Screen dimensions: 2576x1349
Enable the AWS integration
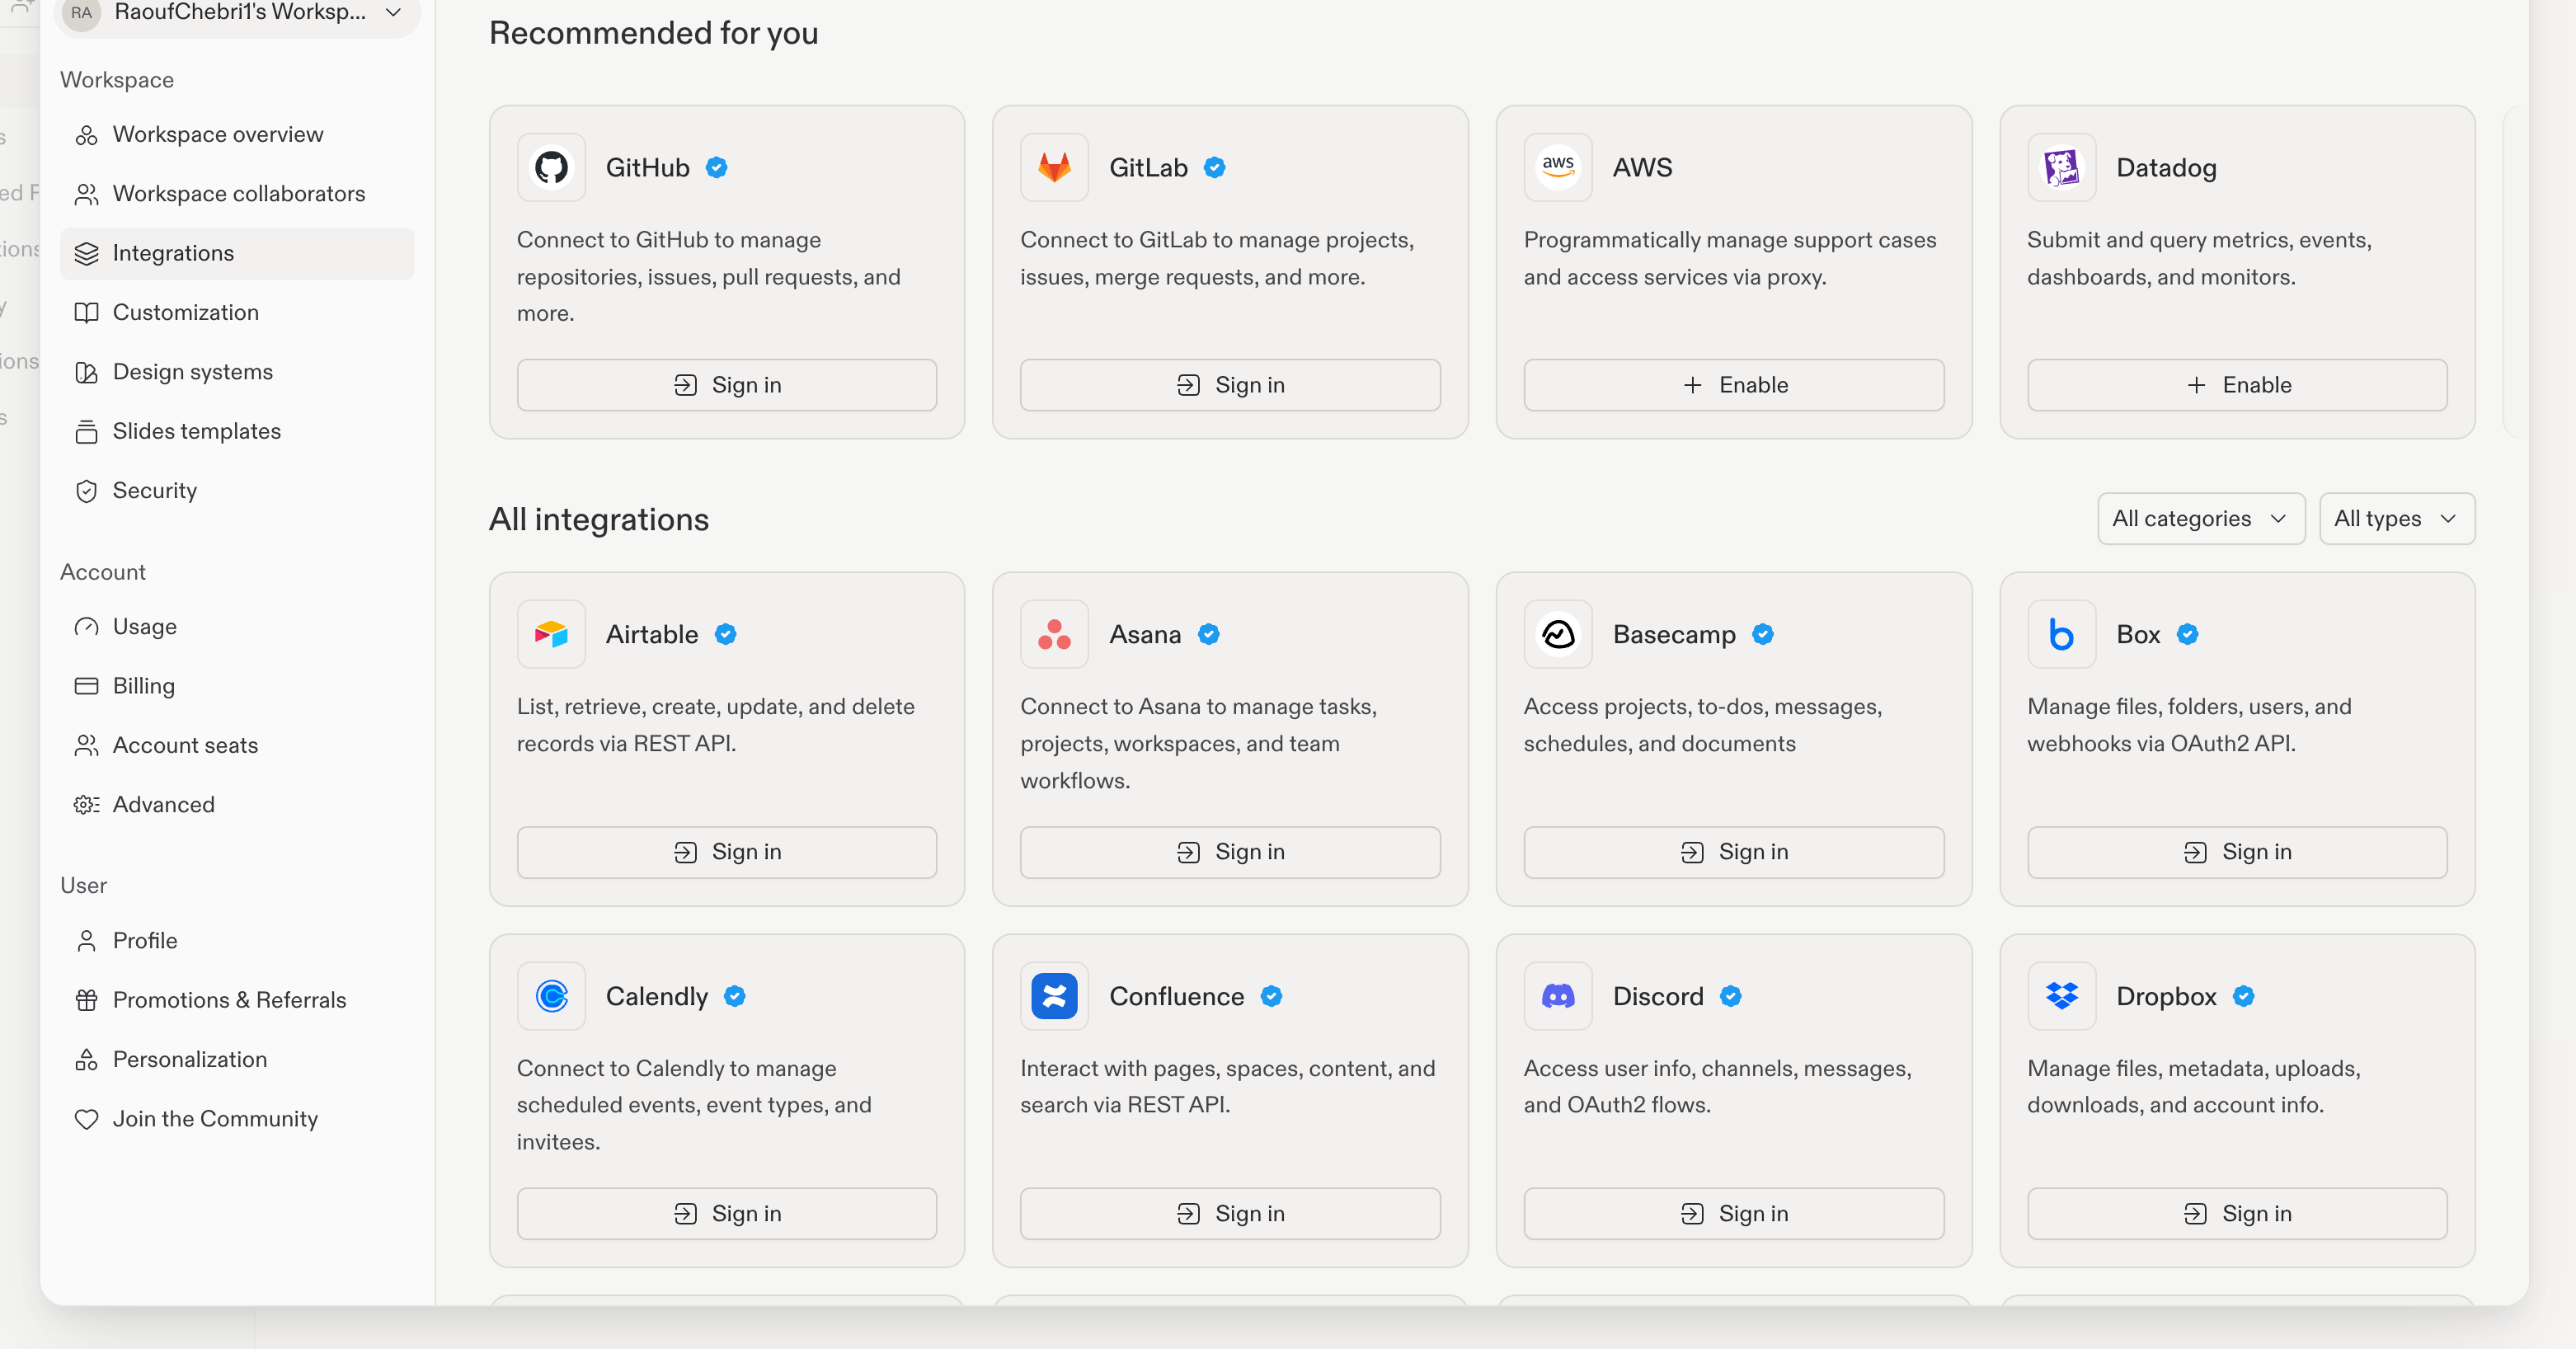point(1734,385)
